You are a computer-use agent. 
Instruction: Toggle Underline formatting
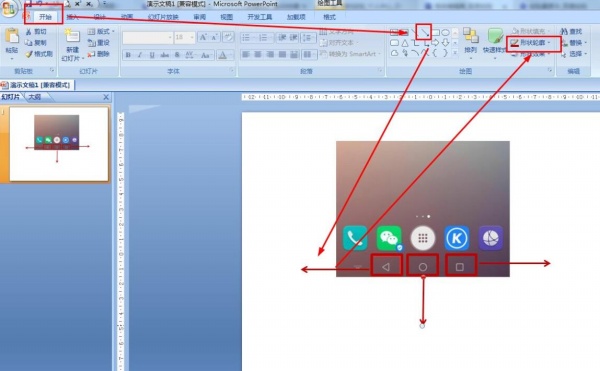pyautogui.click(x=152, y=55)
